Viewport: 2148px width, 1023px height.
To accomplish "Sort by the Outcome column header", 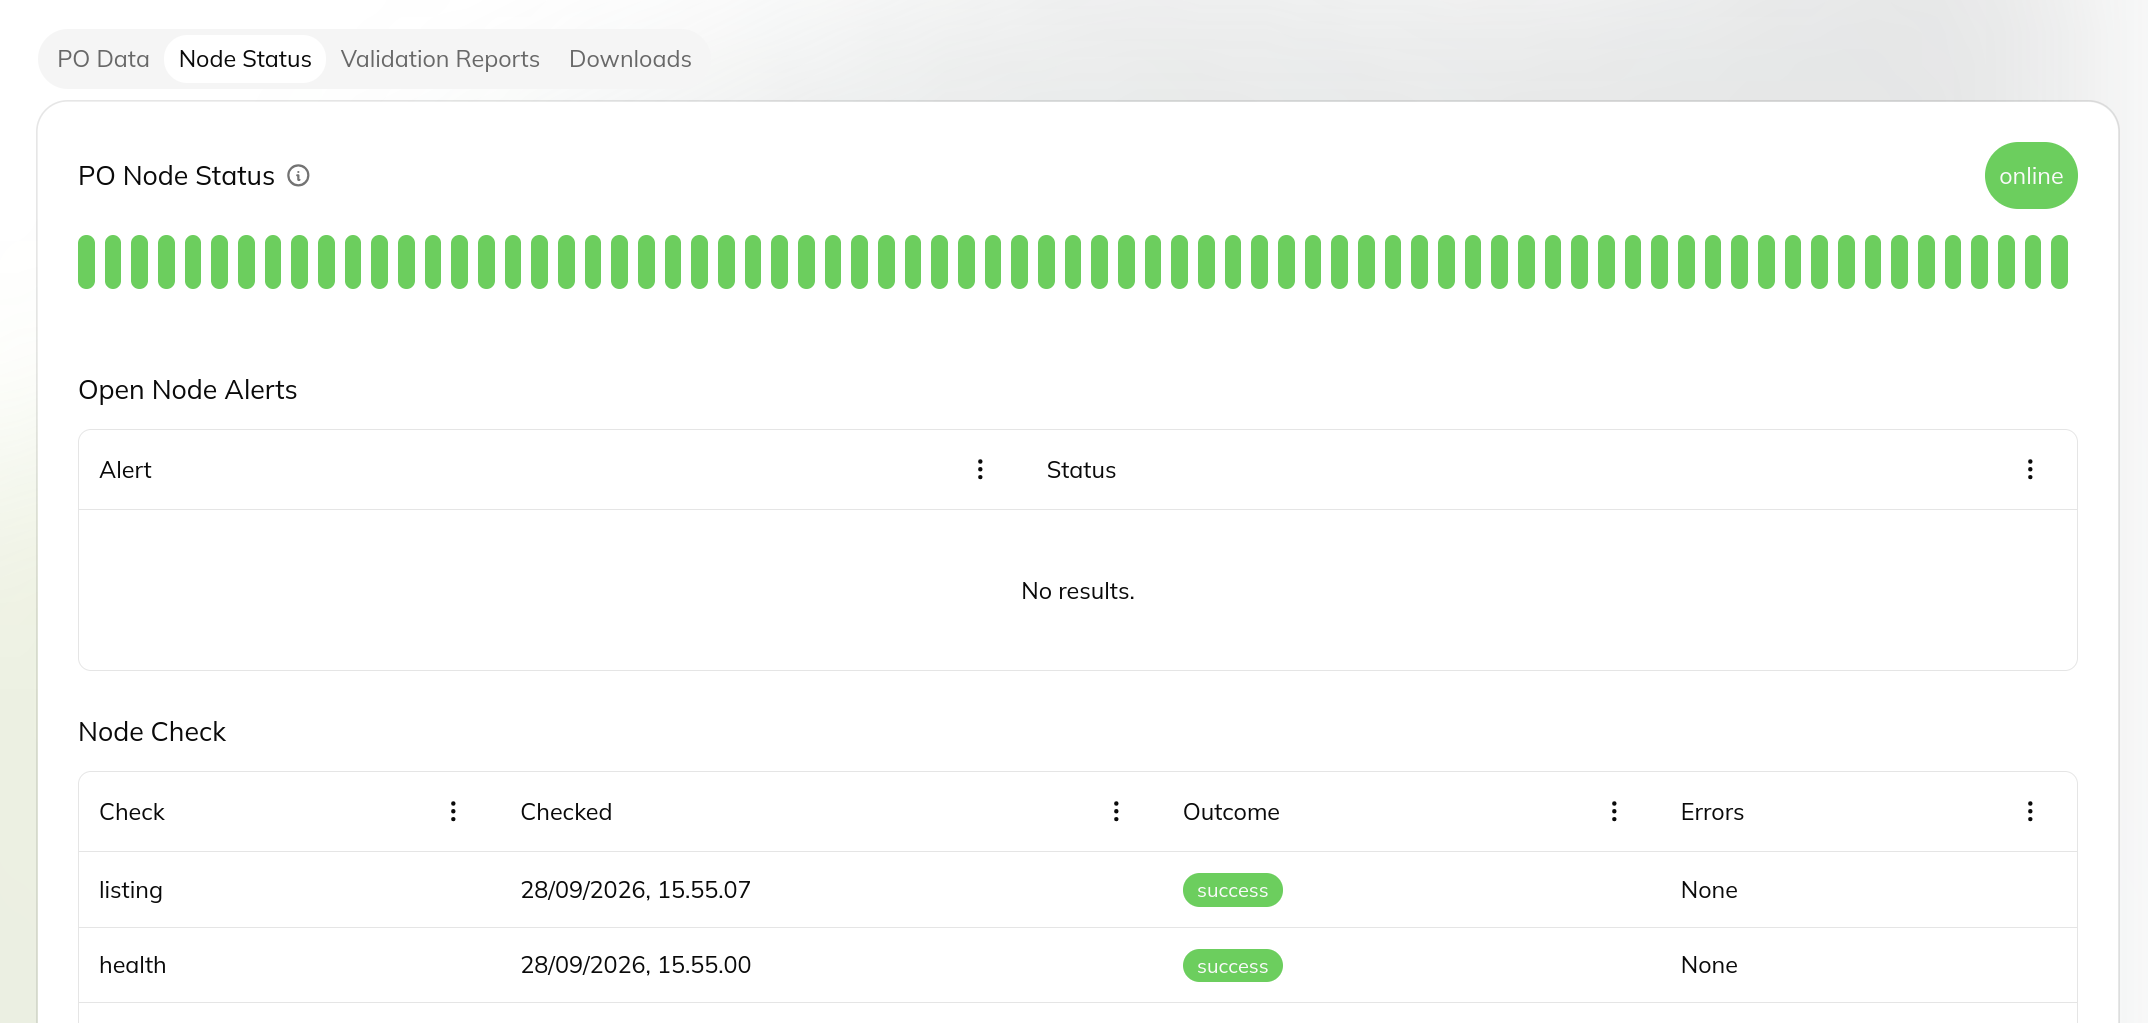I will click(x=1231, y=812).
